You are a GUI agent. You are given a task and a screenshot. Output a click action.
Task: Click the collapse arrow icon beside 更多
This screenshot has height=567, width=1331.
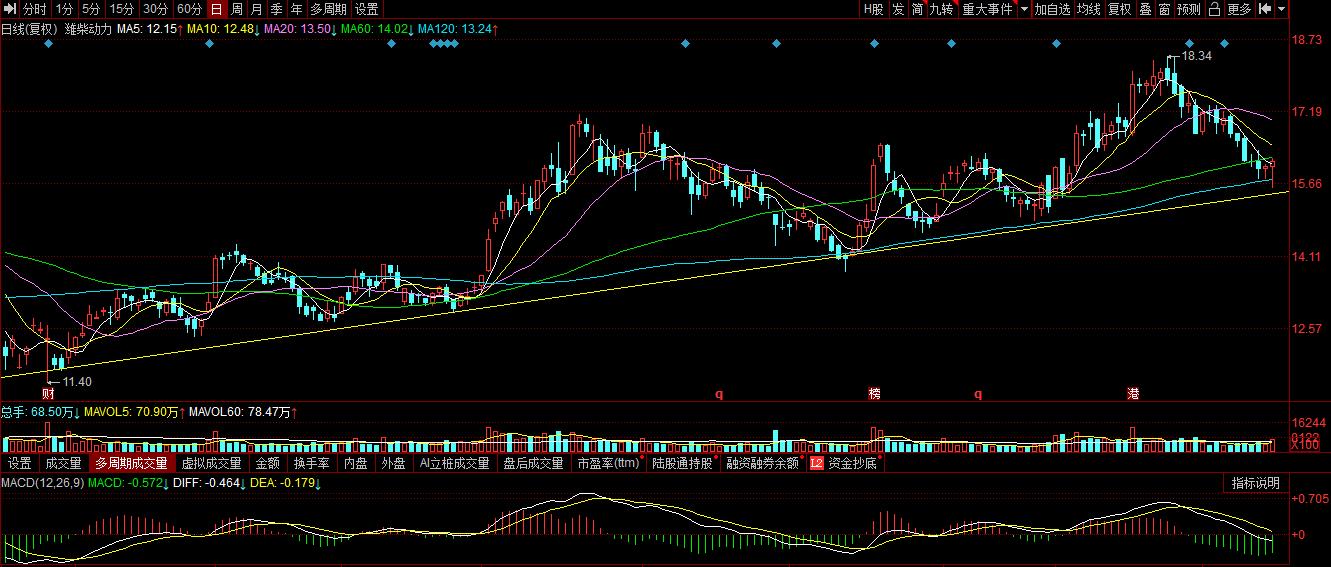[1265, 9]
